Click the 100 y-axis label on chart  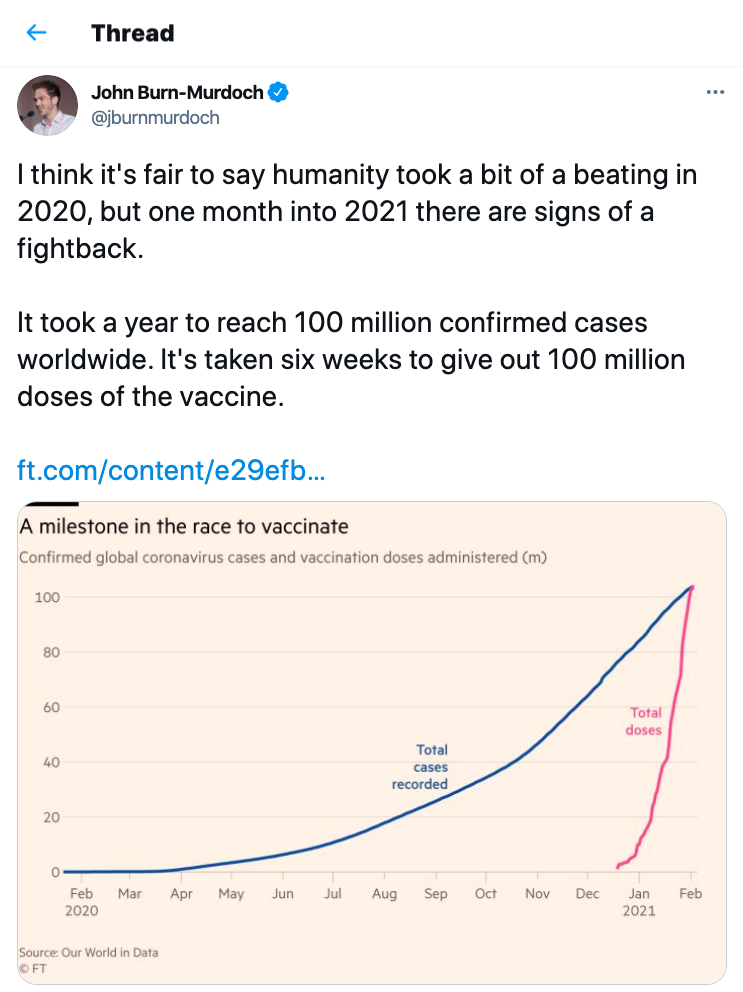[48, 597]
